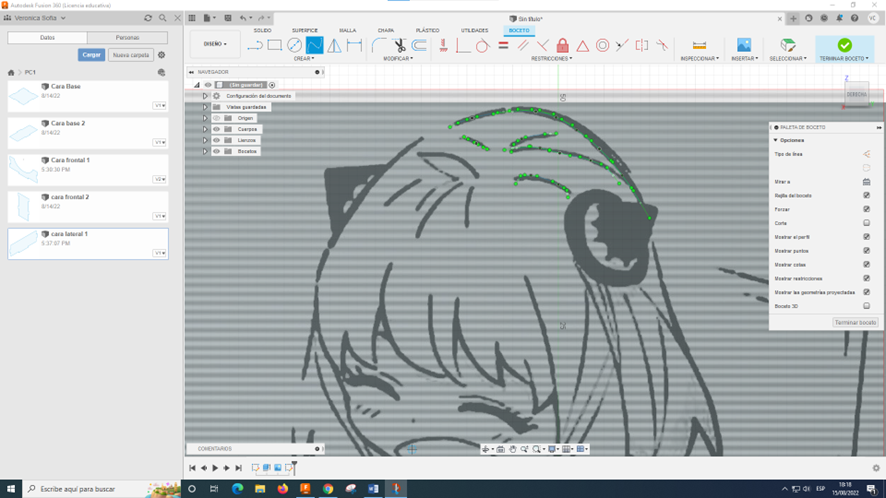Toggle Rejilla del boceto checkbox
Viewport: 886px width, 498px height.
tap(866, 196)
